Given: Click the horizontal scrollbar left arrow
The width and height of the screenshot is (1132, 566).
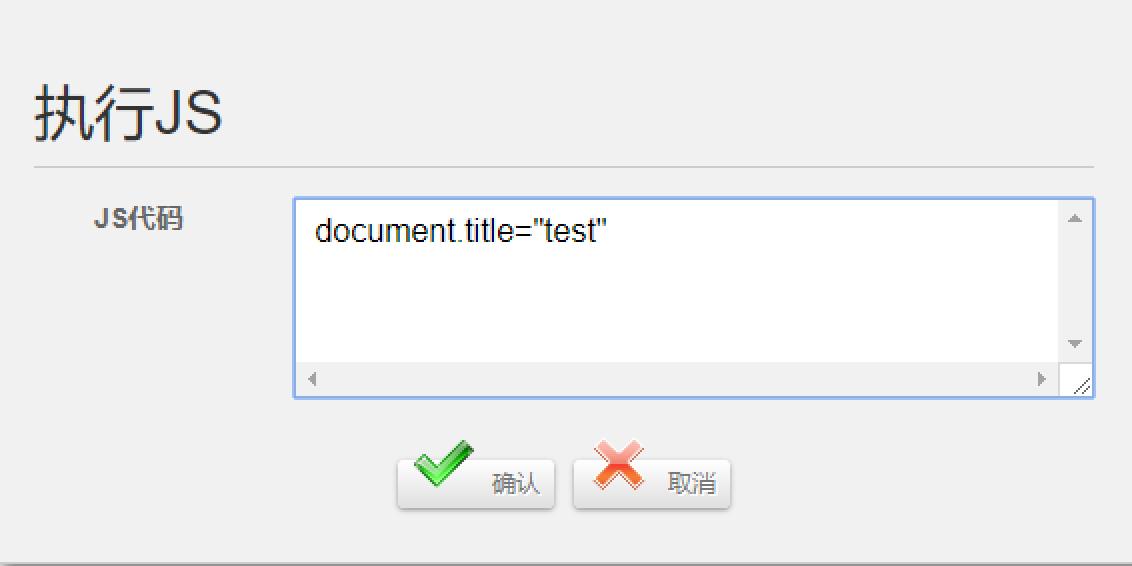Looking at the screenshot, I should click(312, 379).
